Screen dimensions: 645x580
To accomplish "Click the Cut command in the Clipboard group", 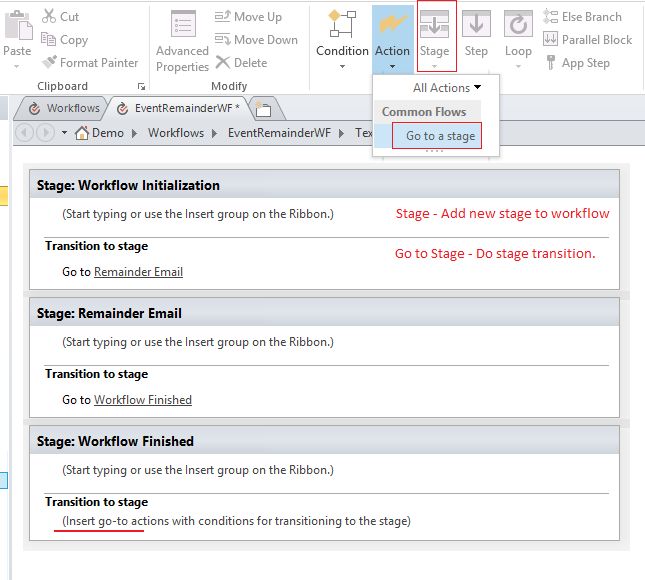I will click(x=60, y=16).
